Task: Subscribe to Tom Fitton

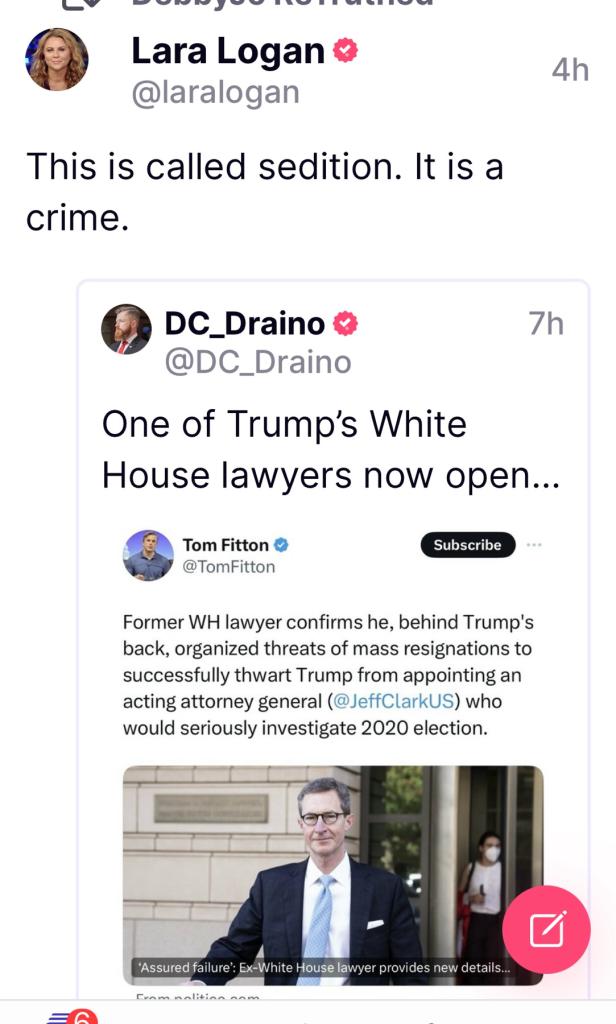Action: click(467, 545)
